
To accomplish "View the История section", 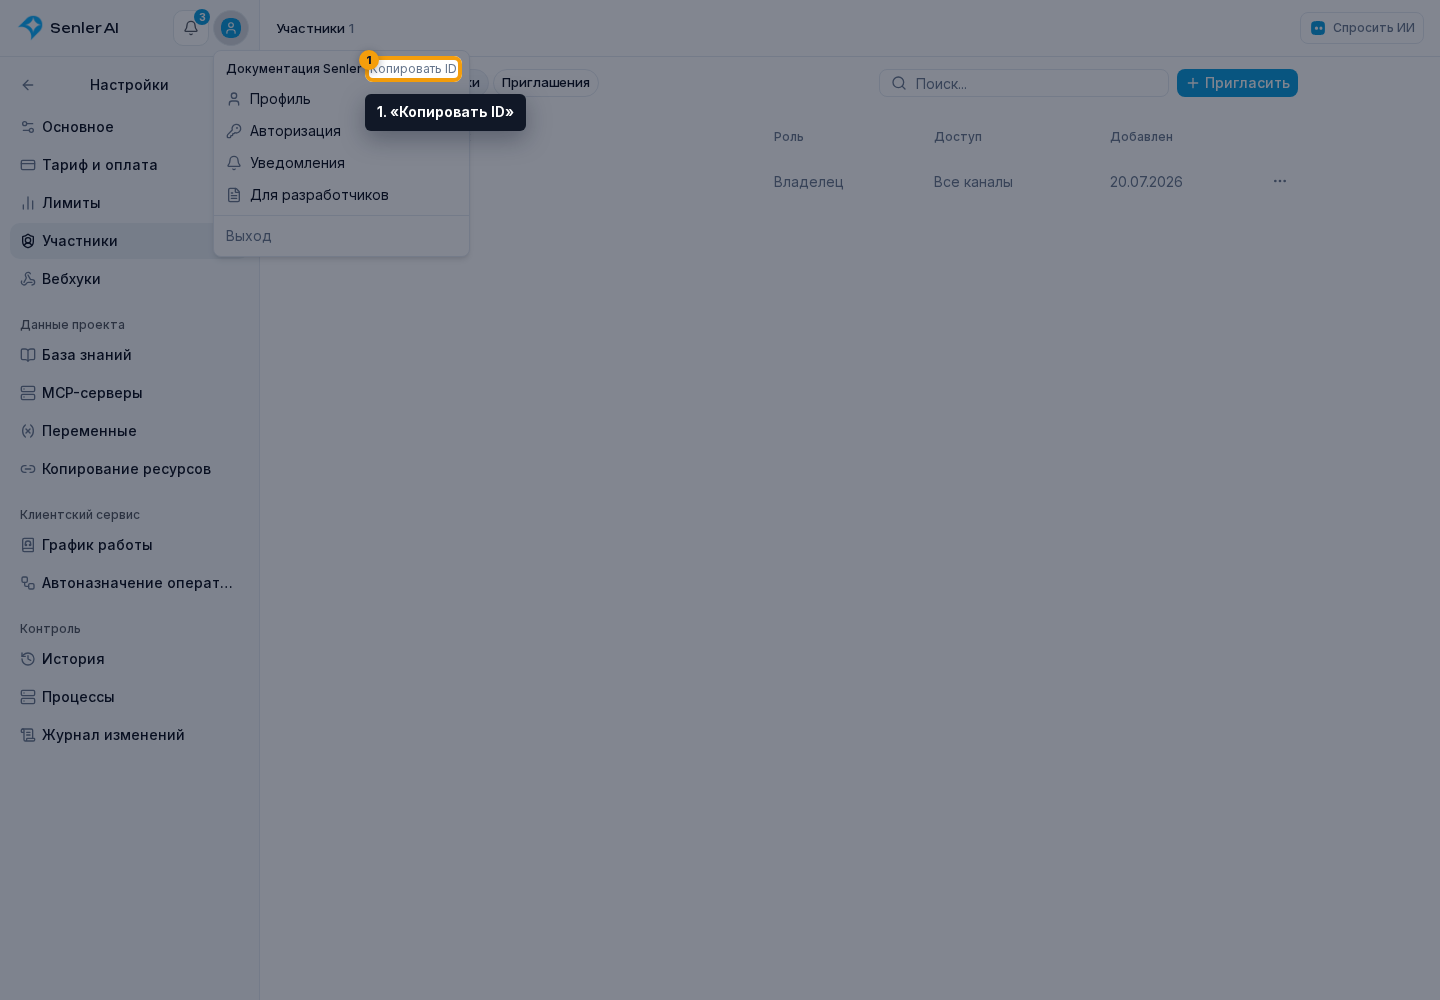I will point(129,659).
